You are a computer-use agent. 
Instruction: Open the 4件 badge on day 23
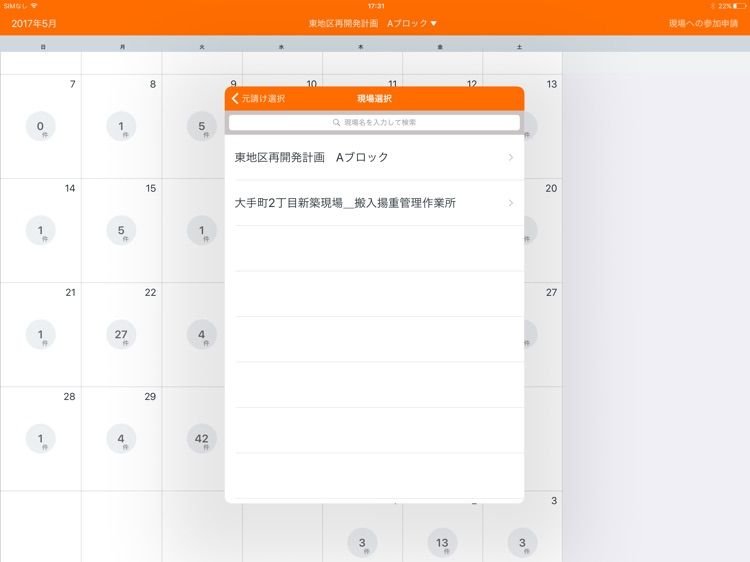[x=202, y=334]
